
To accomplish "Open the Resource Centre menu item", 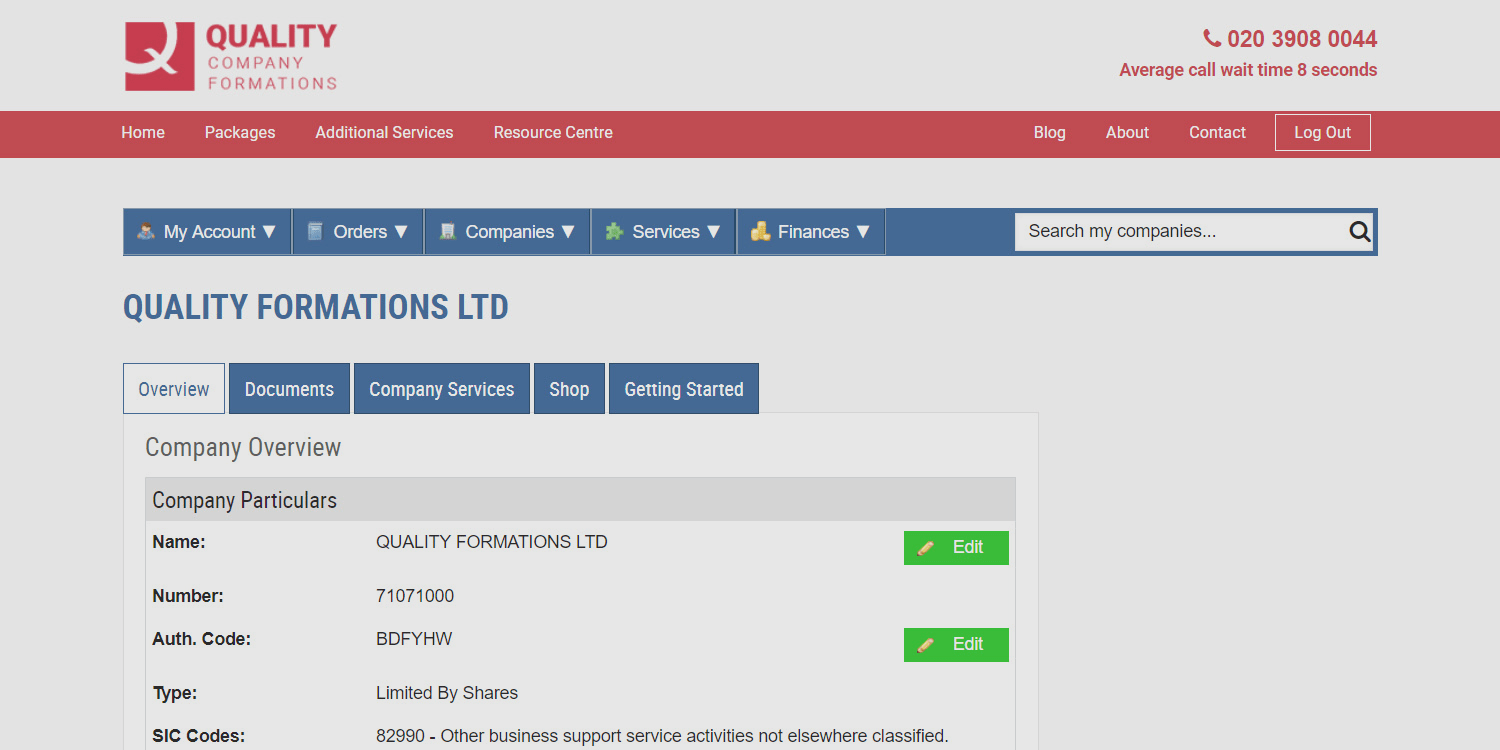I will (x=553, y=132).
